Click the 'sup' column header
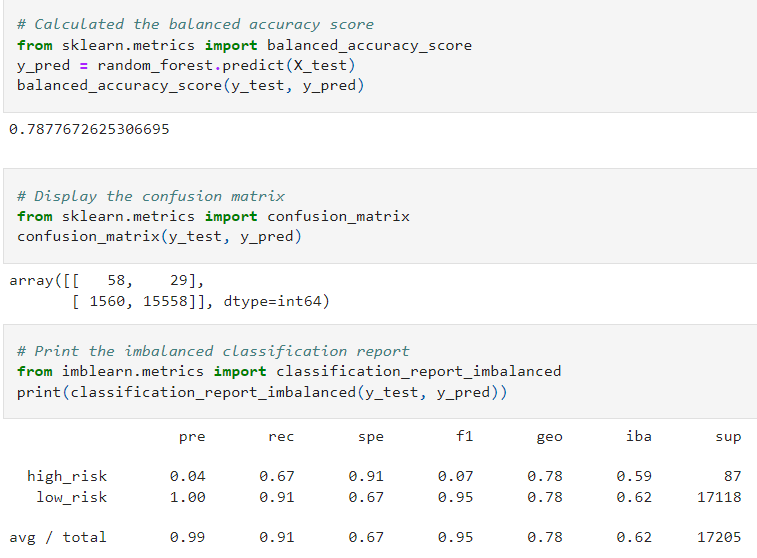 coord(728,437)
